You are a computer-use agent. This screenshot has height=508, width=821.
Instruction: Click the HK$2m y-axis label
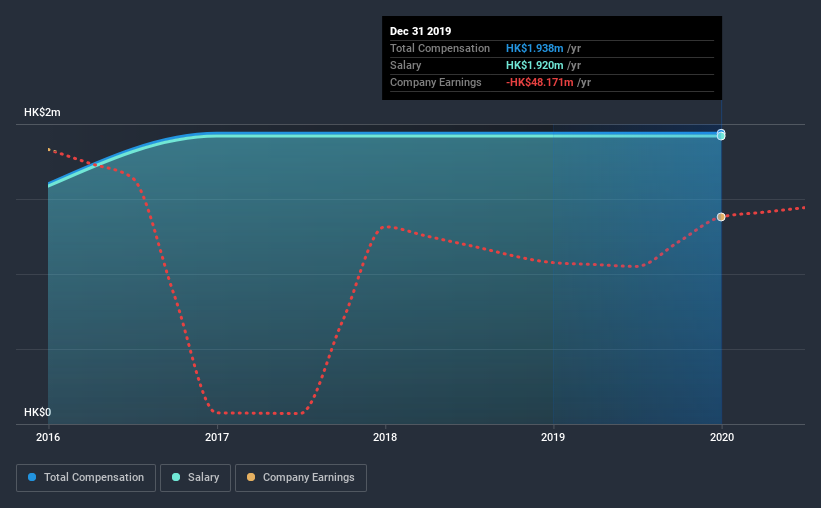point(42,113)
